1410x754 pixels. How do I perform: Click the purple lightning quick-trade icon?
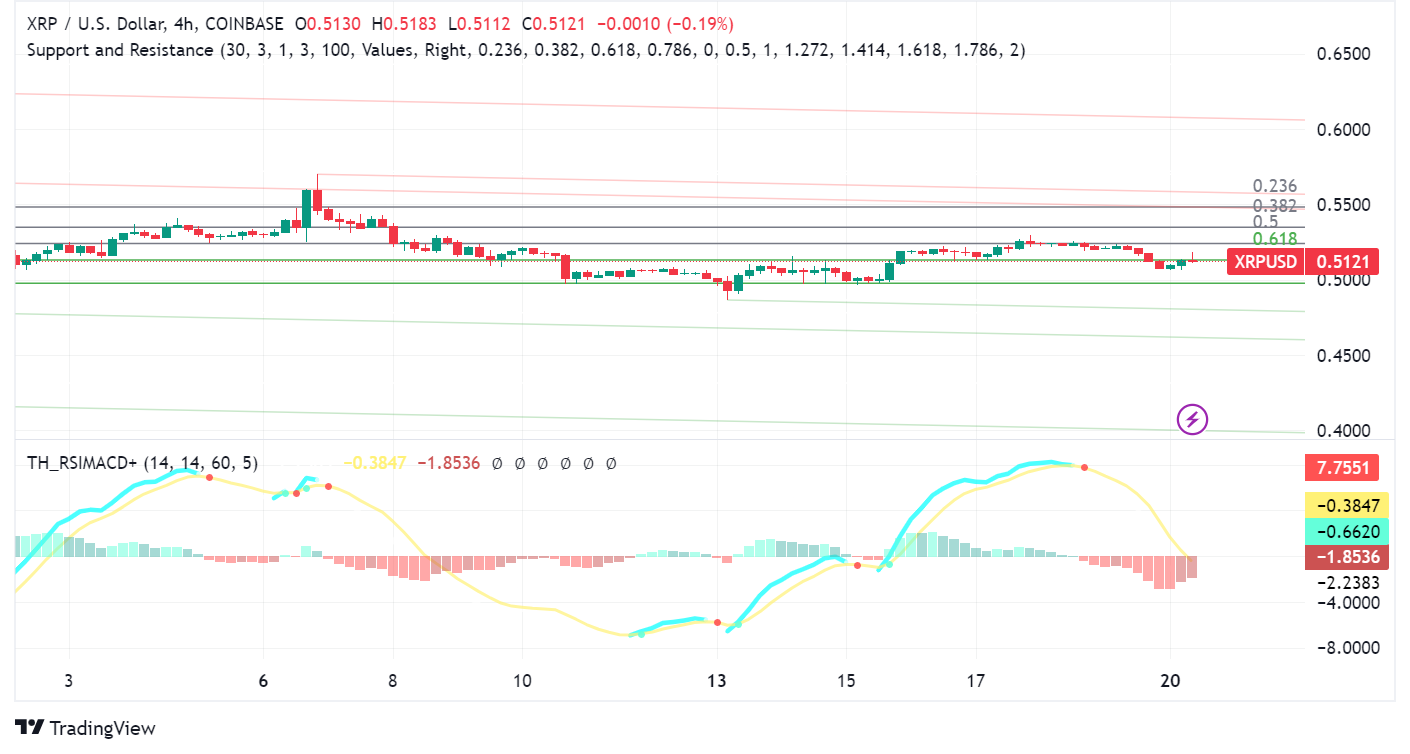[1190, 421]
